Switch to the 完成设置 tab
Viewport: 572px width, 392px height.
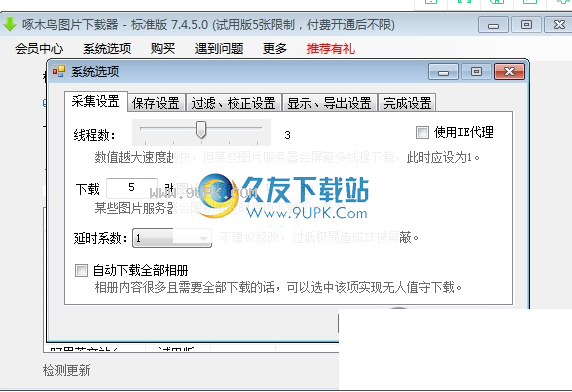[407, 103]
